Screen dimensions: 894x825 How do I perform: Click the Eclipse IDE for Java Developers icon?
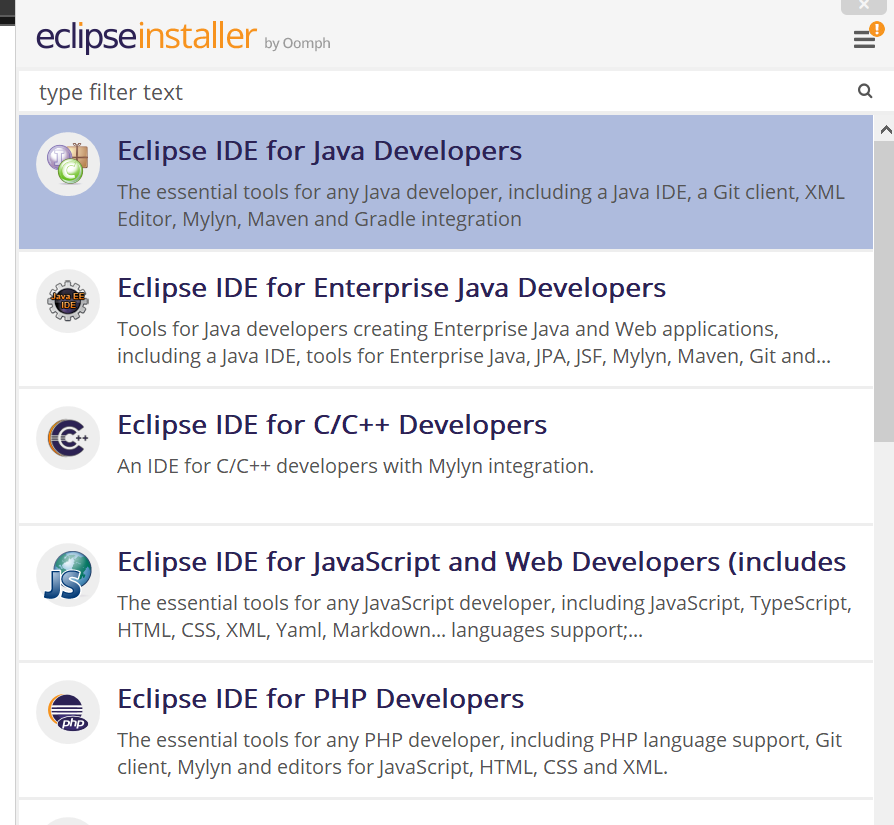(x=67, y=163)
